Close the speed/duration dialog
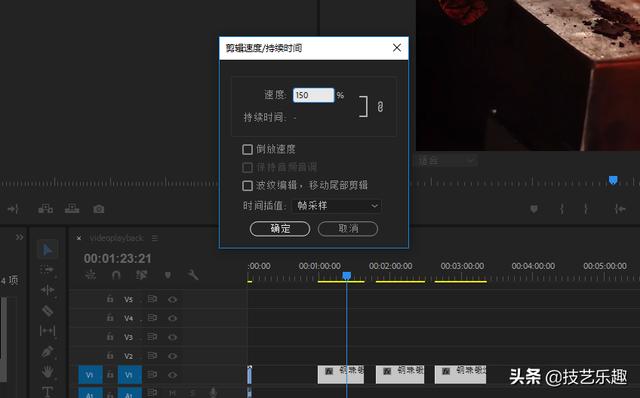This screenshot has height=398, width=640. [397, 48]
